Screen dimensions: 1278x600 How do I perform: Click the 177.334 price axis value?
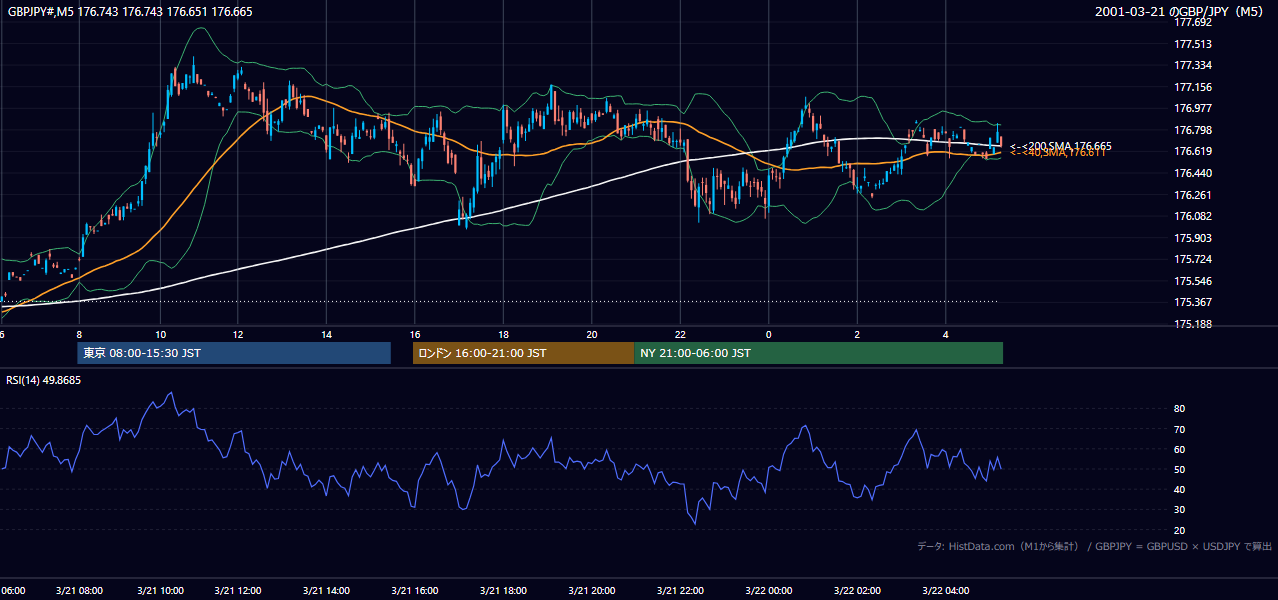pos(1192,65)
